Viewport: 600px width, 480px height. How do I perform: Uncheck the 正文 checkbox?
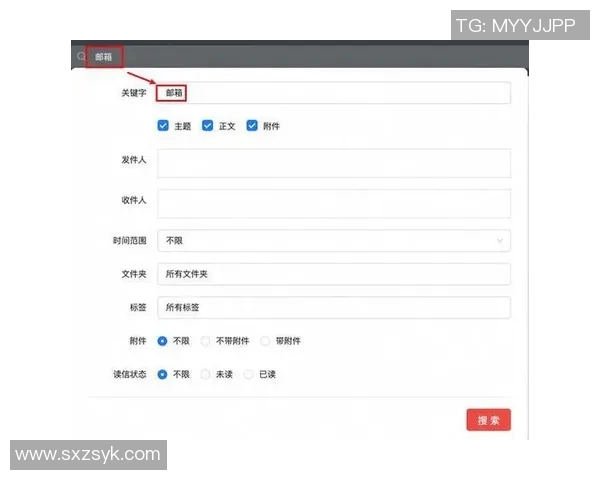pos(208,126)
